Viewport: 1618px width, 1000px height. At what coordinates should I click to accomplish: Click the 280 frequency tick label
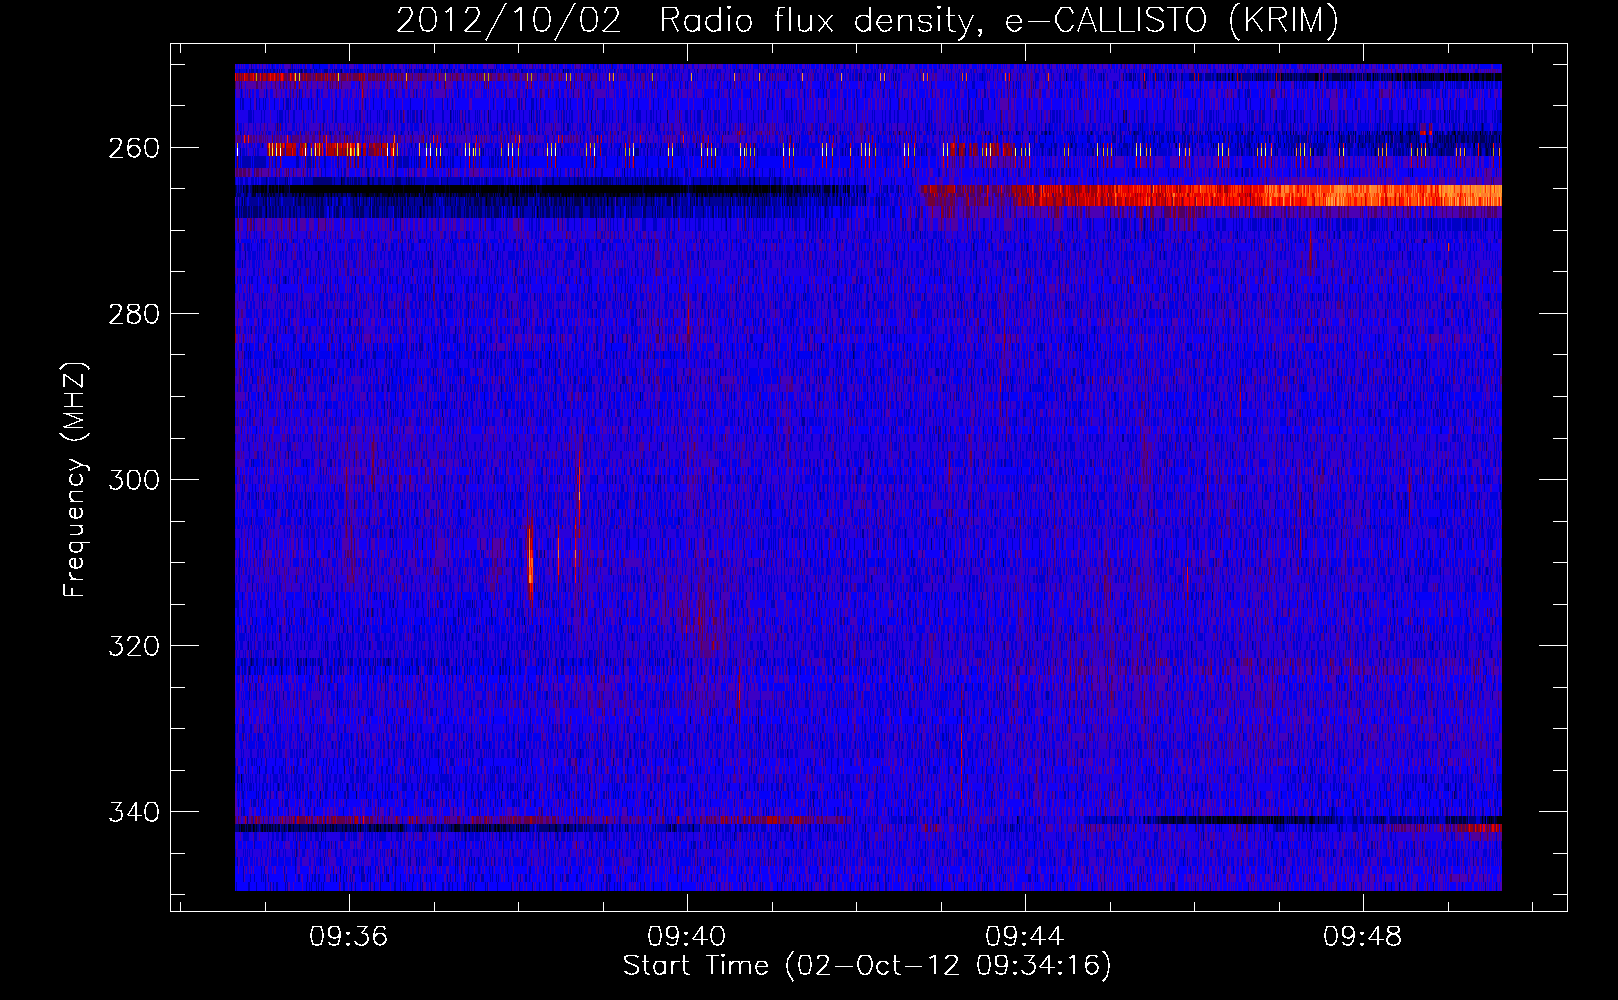[x=134, y=314]
